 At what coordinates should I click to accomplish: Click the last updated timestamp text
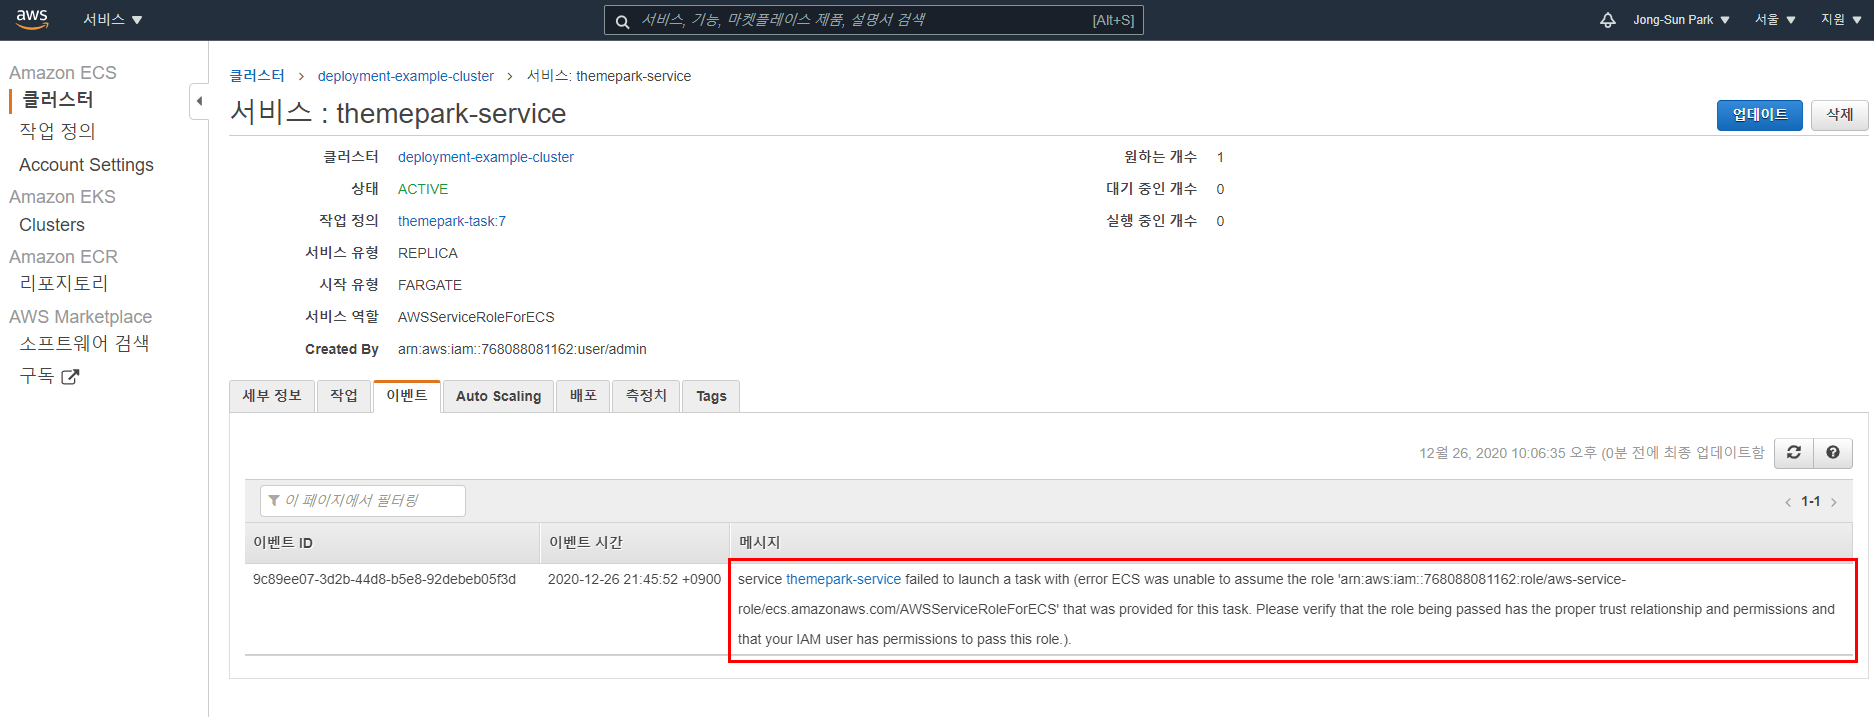(x=1592, y=453)
